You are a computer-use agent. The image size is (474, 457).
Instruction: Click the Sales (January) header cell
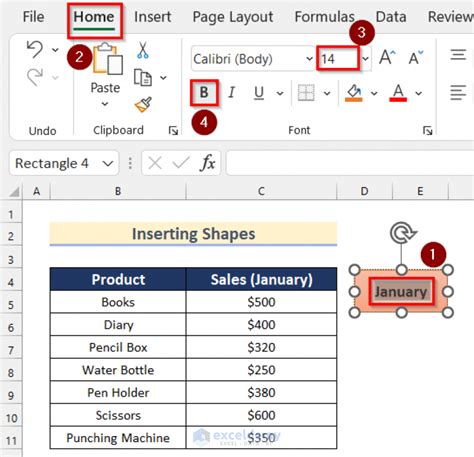click(x=261, y=279)
